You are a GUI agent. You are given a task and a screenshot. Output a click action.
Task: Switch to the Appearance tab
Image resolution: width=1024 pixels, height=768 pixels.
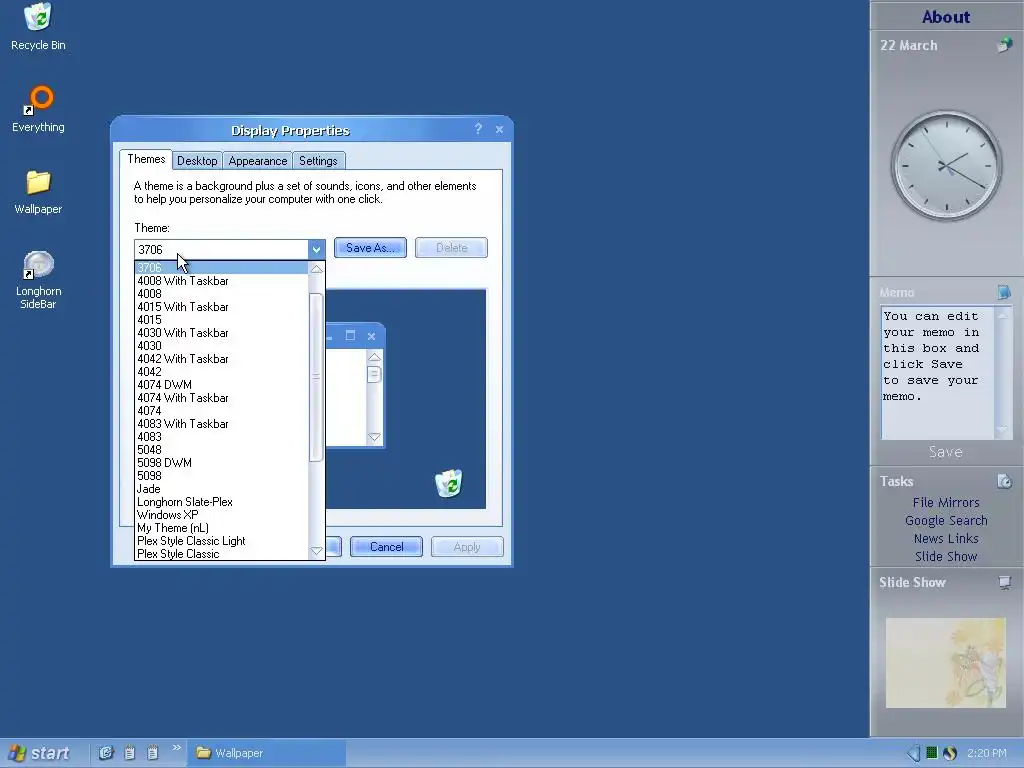point(257,161)
